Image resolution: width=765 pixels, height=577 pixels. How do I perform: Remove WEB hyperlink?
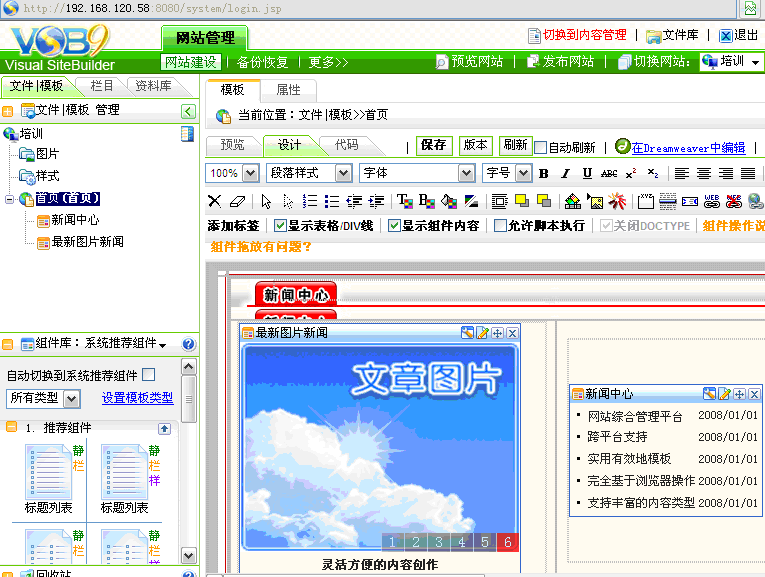tap(734, 201)
